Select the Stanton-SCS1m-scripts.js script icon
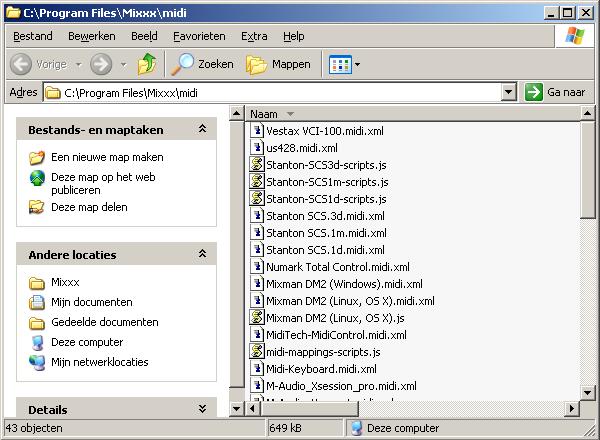The width and height of the screenshot is (600, 440). [257, 181]
